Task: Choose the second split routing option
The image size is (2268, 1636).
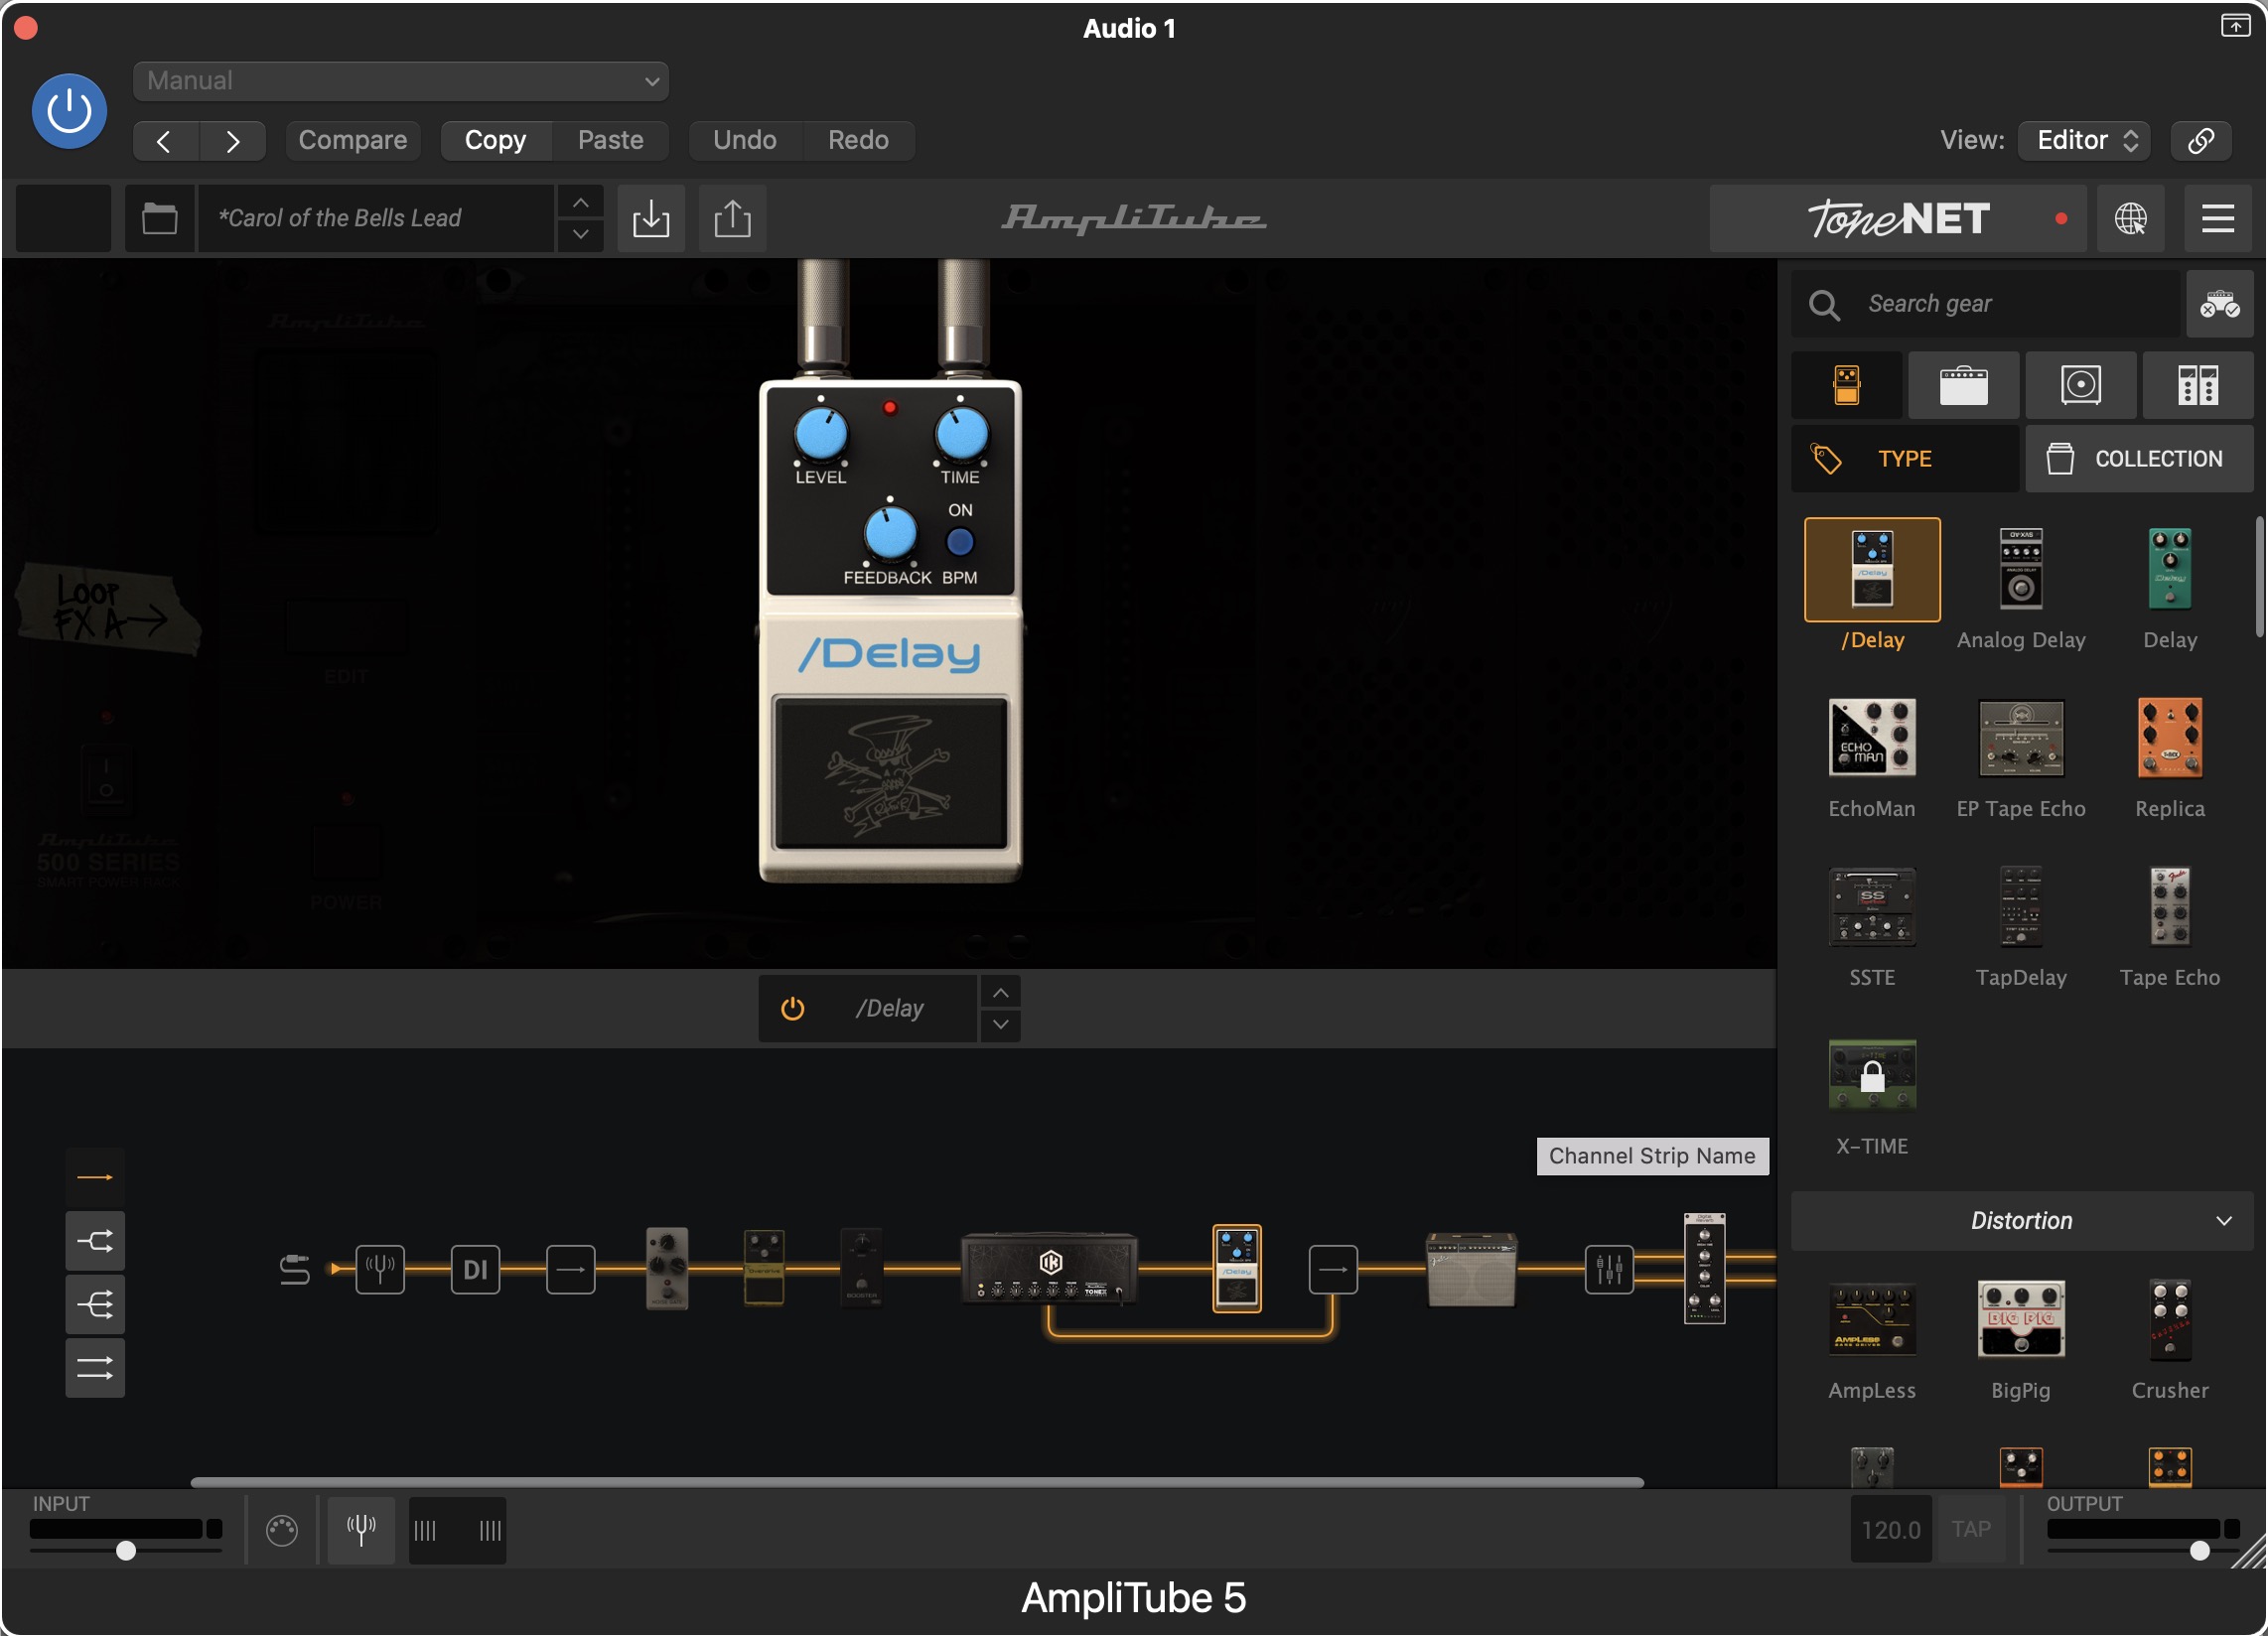Action: pos(95,1241)
